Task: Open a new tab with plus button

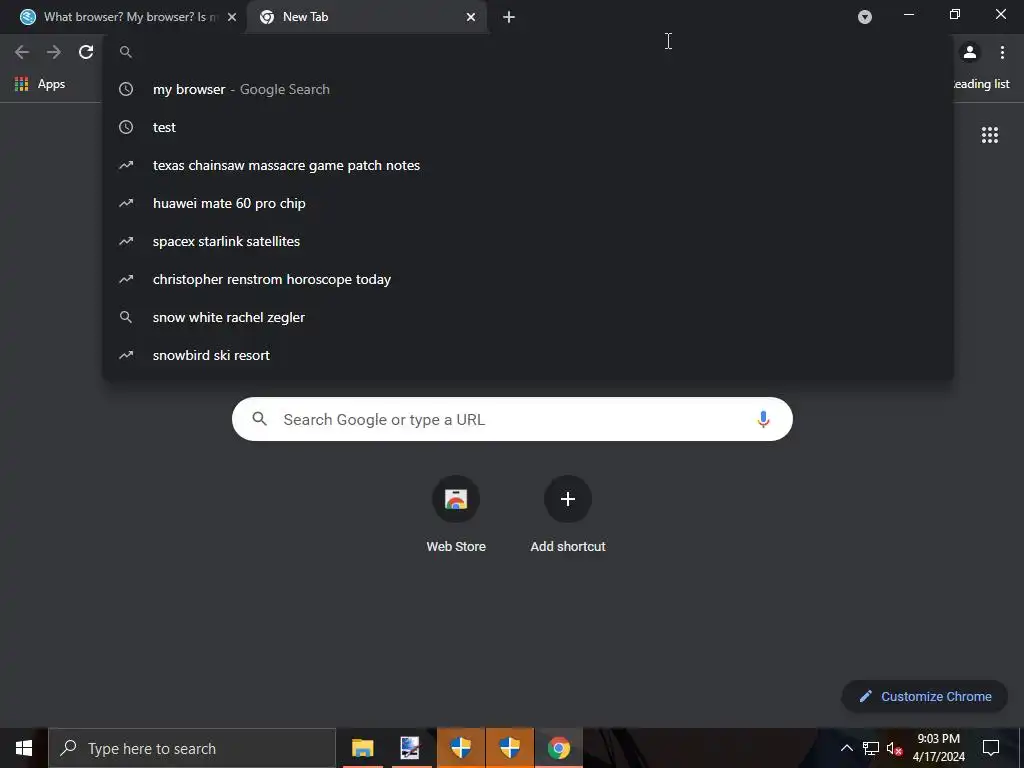Action: pos(509,17)
